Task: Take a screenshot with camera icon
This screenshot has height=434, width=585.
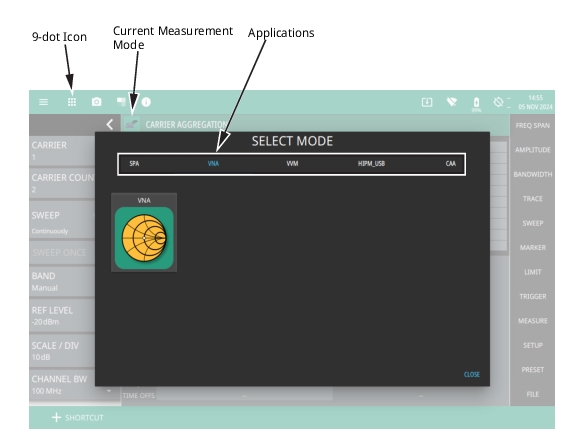Action: pos(97,102)
